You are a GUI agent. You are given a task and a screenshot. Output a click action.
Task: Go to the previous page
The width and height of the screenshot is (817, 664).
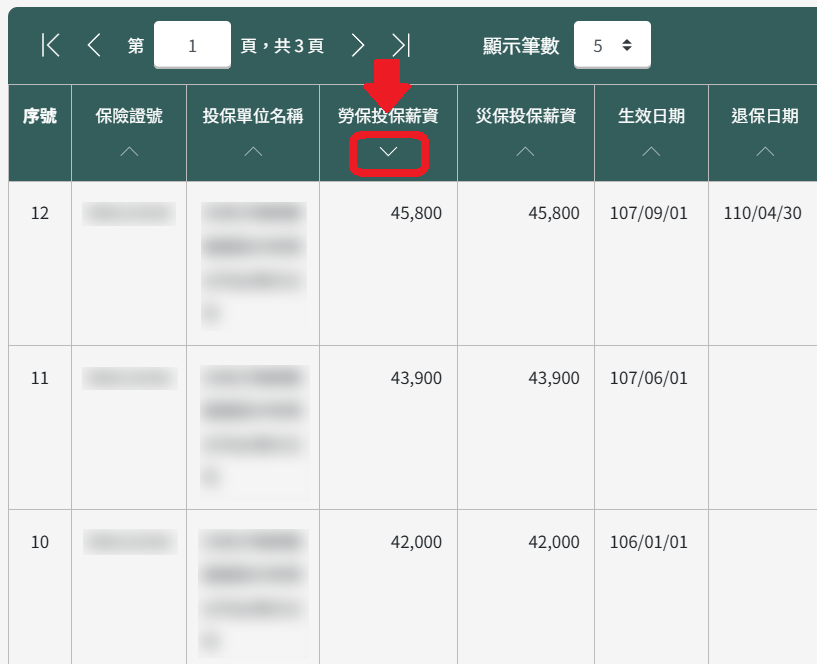[94, 45]
